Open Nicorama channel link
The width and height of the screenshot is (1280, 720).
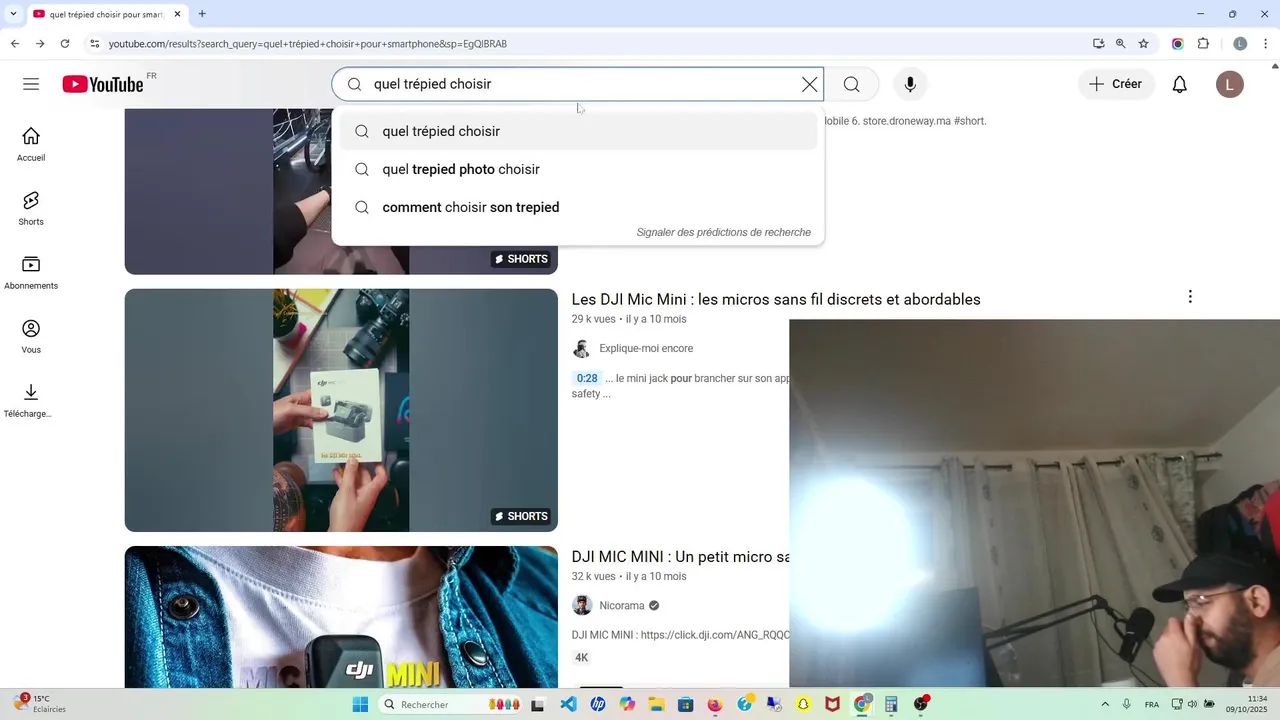pos(622,605)
